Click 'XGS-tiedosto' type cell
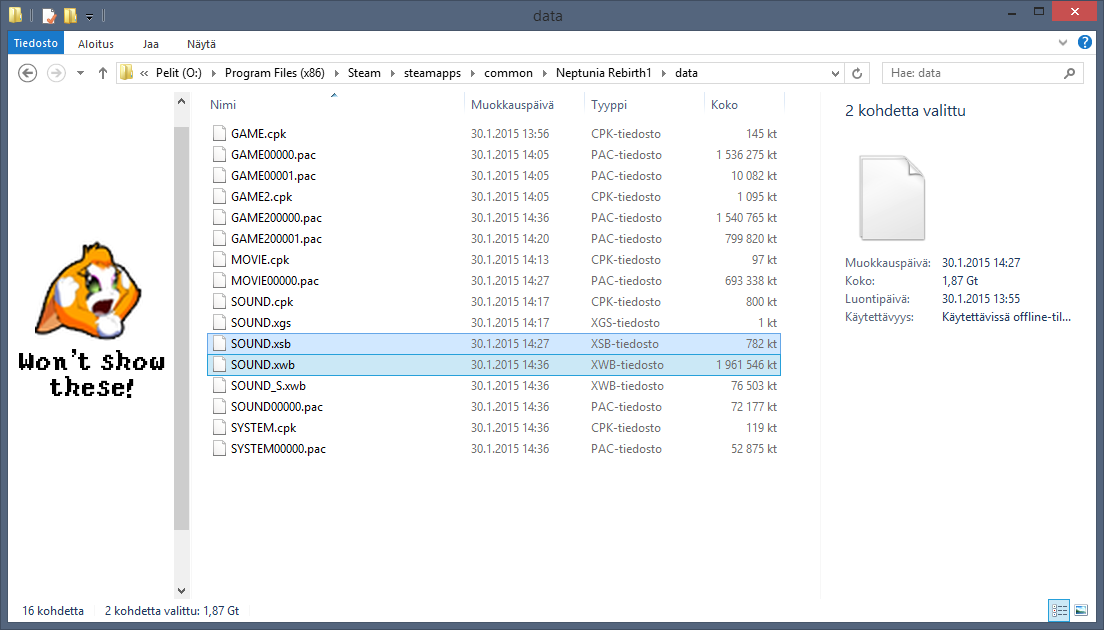 625,322
